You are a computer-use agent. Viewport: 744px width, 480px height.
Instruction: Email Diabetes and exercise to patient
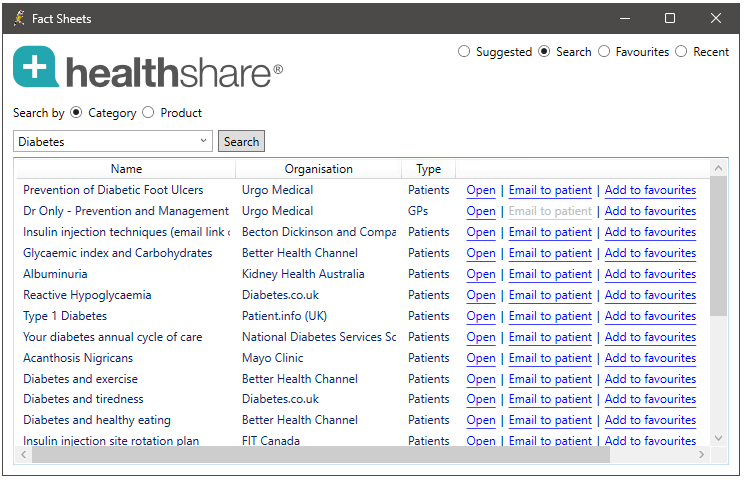click(x=550, y=379)
